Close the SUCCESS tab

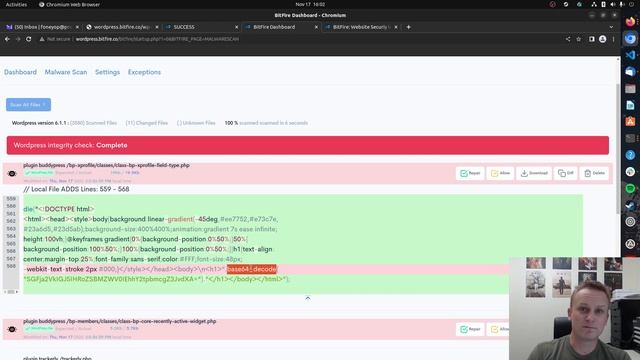[236, 27]
